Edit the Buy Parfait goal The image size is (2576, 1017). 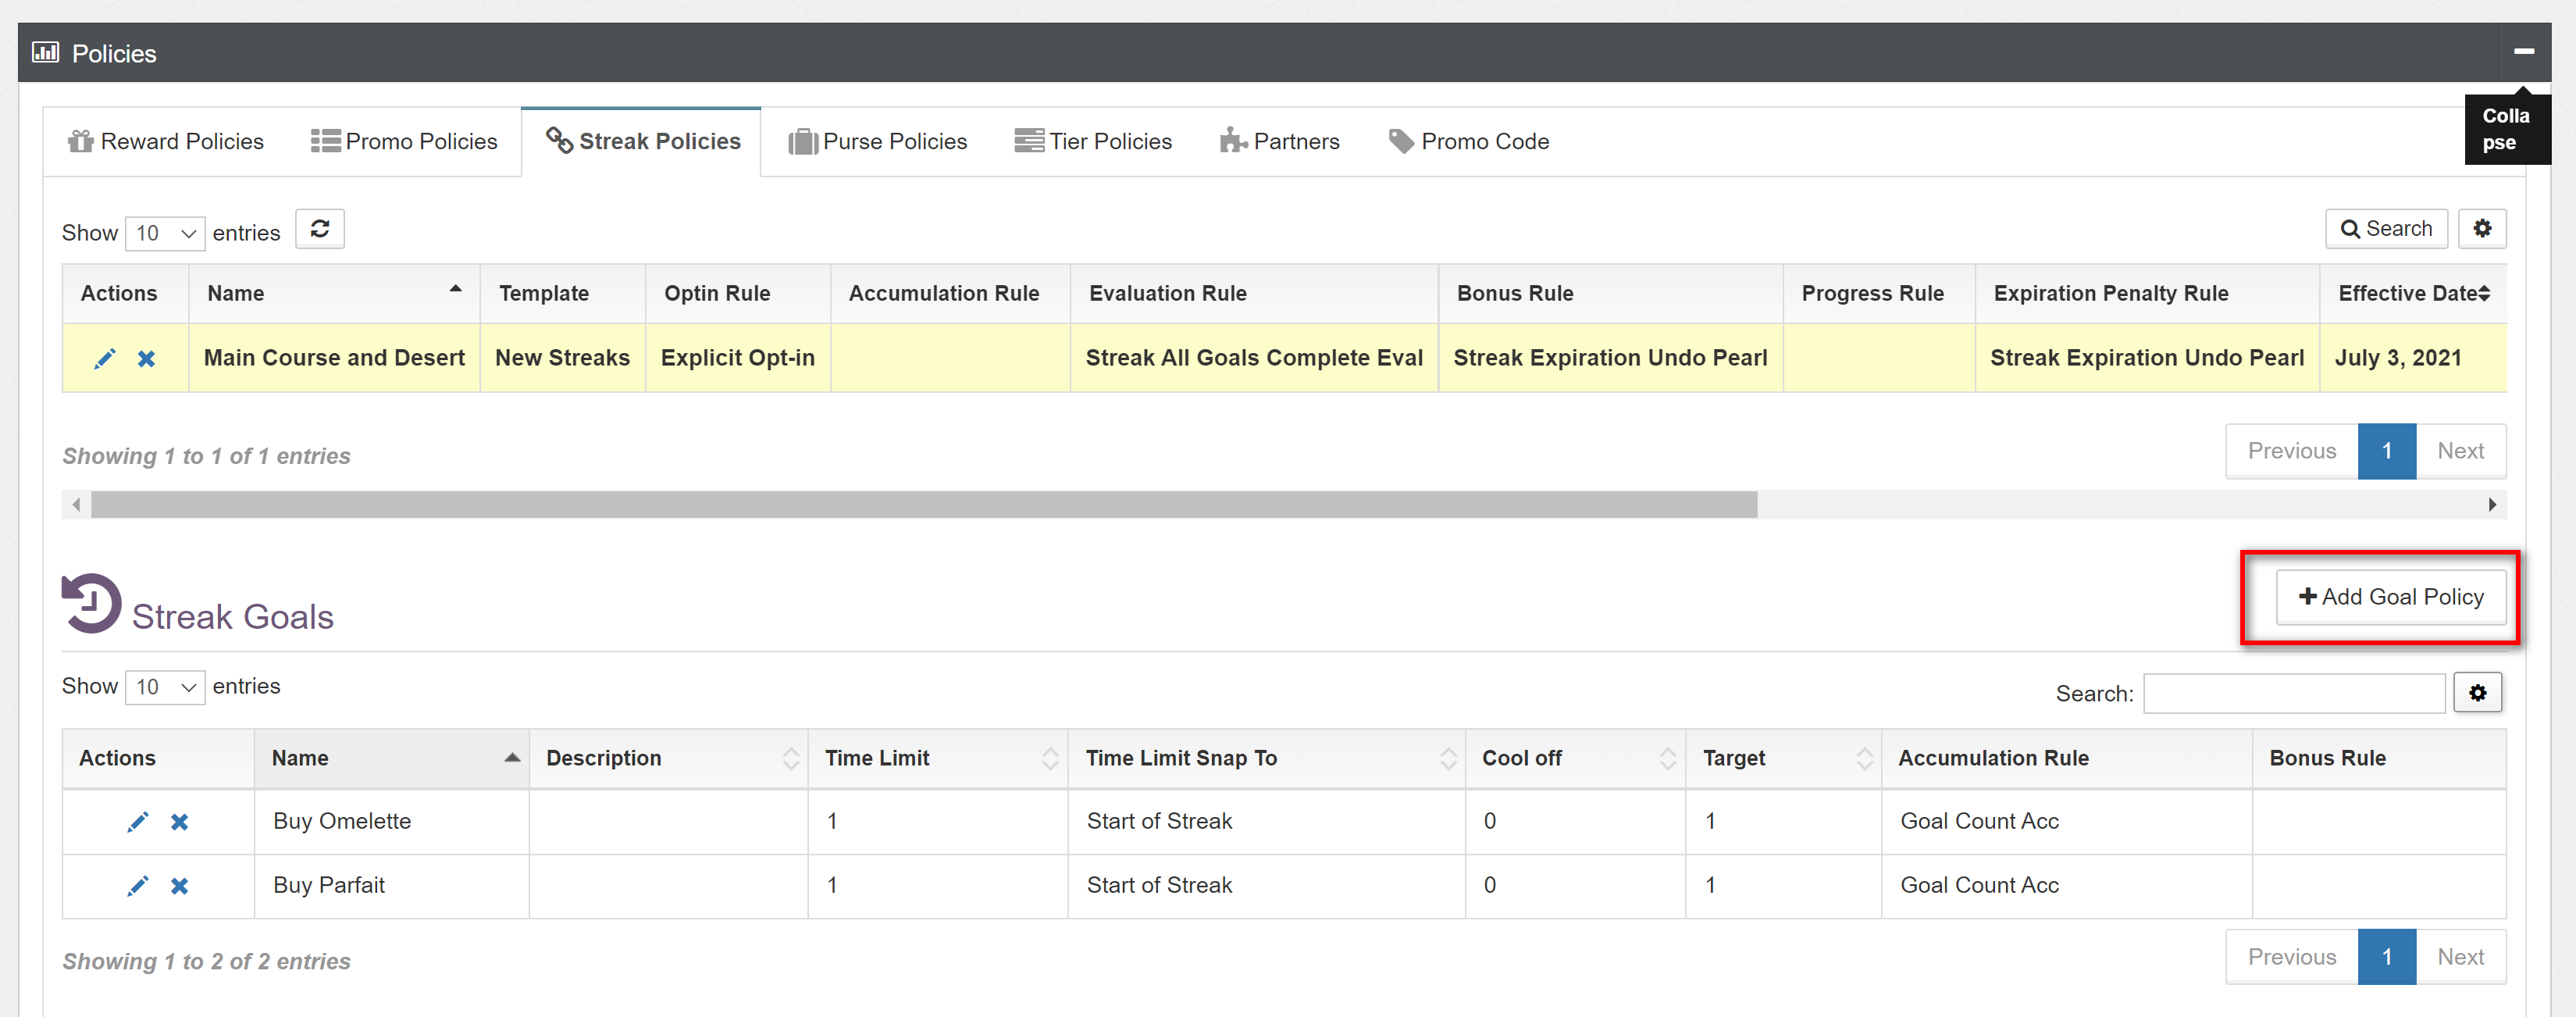(138, 885)
